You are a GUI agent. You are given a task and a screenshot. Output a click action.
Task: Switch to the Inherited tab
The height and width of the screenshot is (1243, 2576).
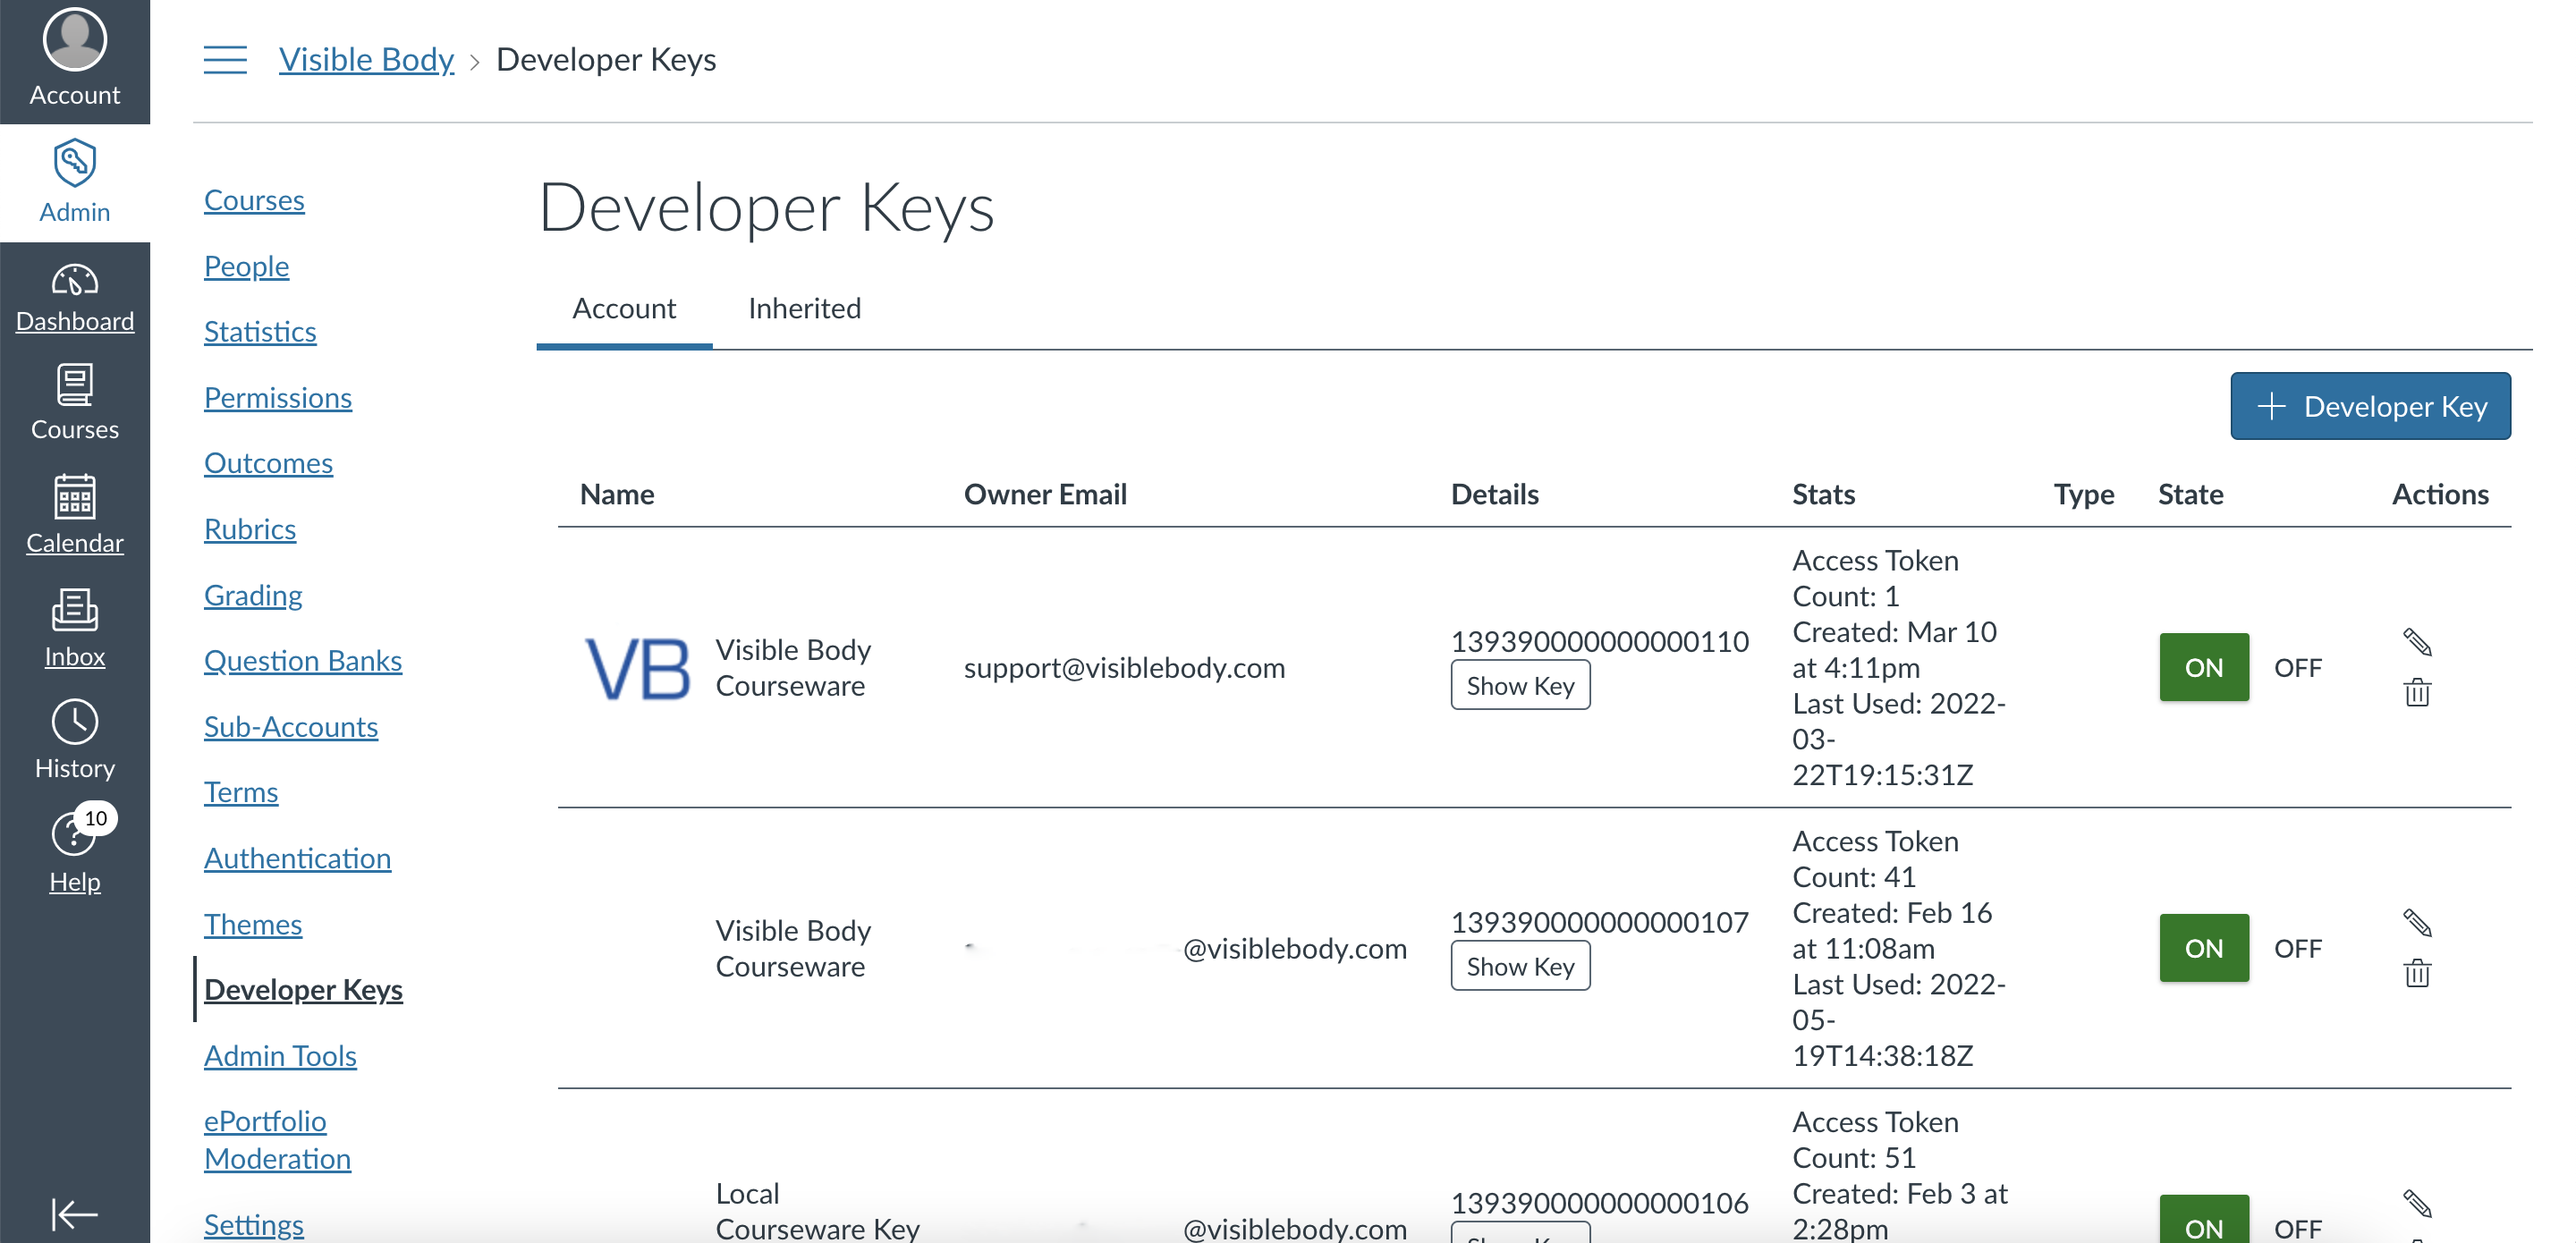pyautogui.click(x=804, y=309)
